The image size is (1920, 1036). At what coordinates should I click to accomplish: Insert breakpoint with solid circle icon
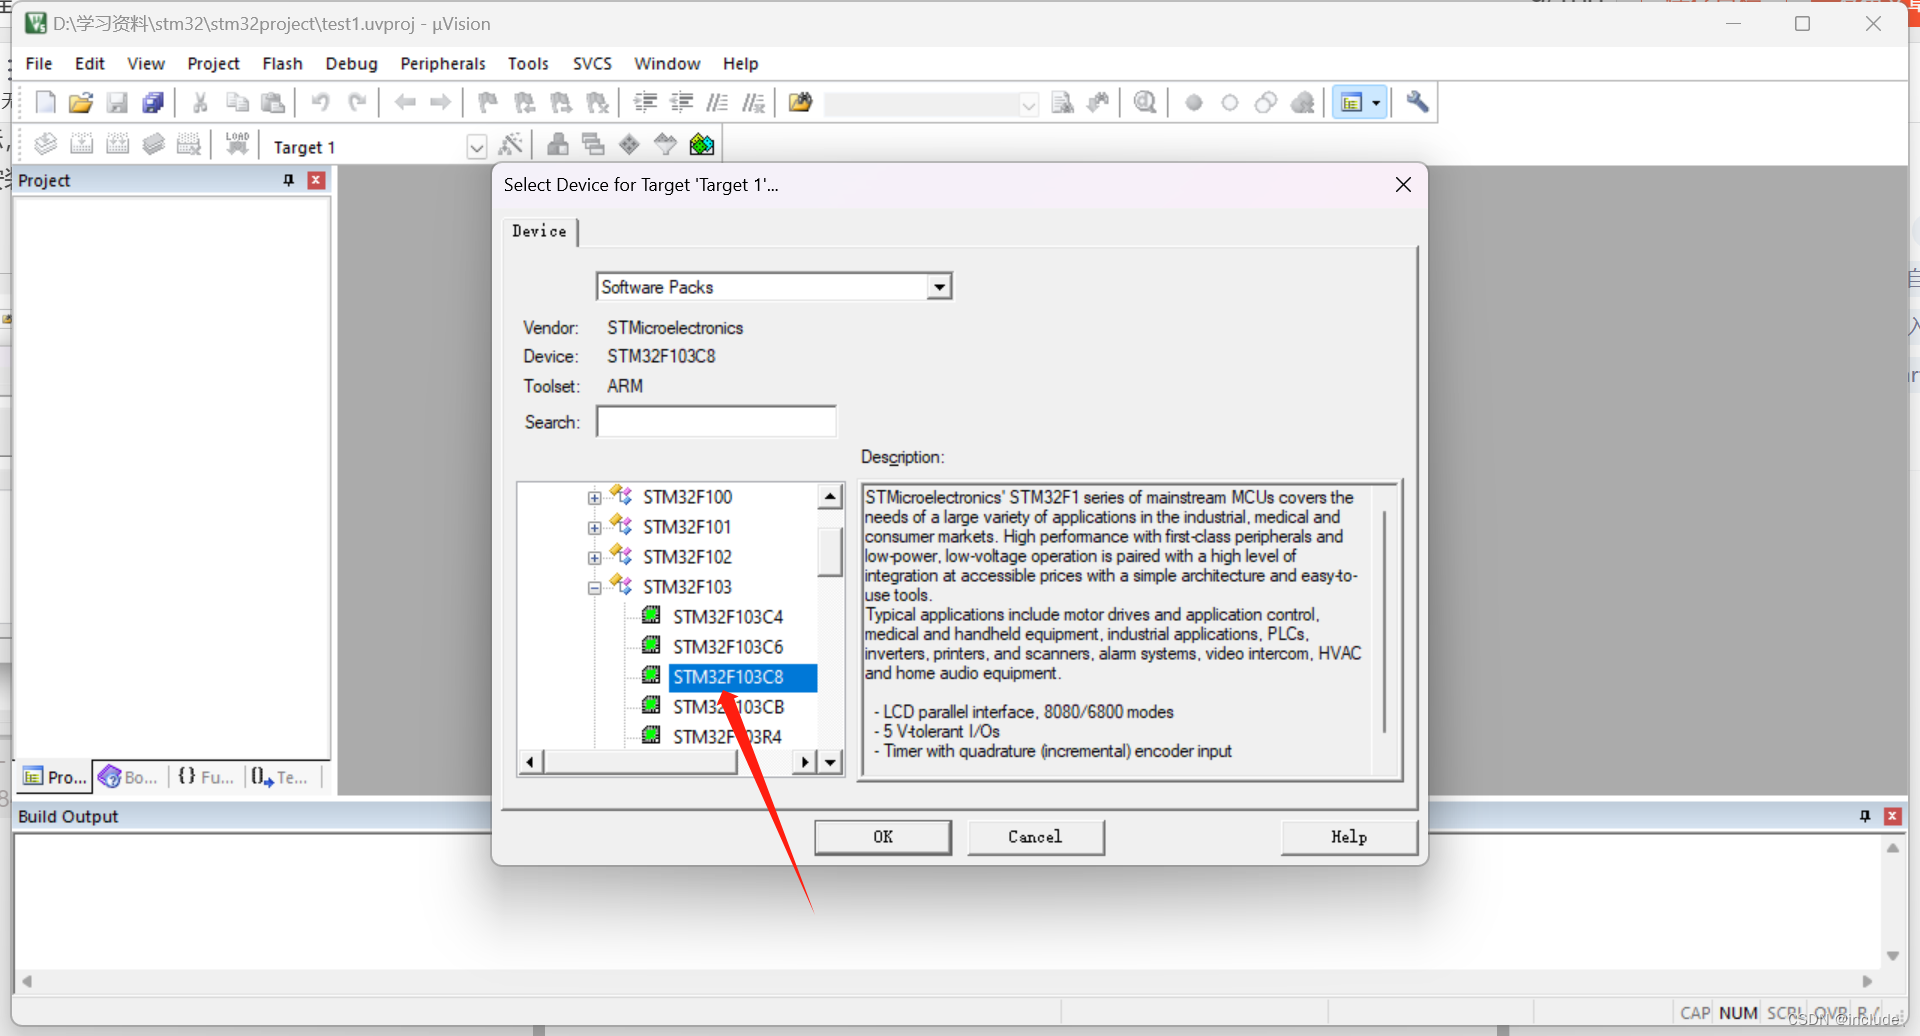pyautogui.click(x=1194, y=102)
